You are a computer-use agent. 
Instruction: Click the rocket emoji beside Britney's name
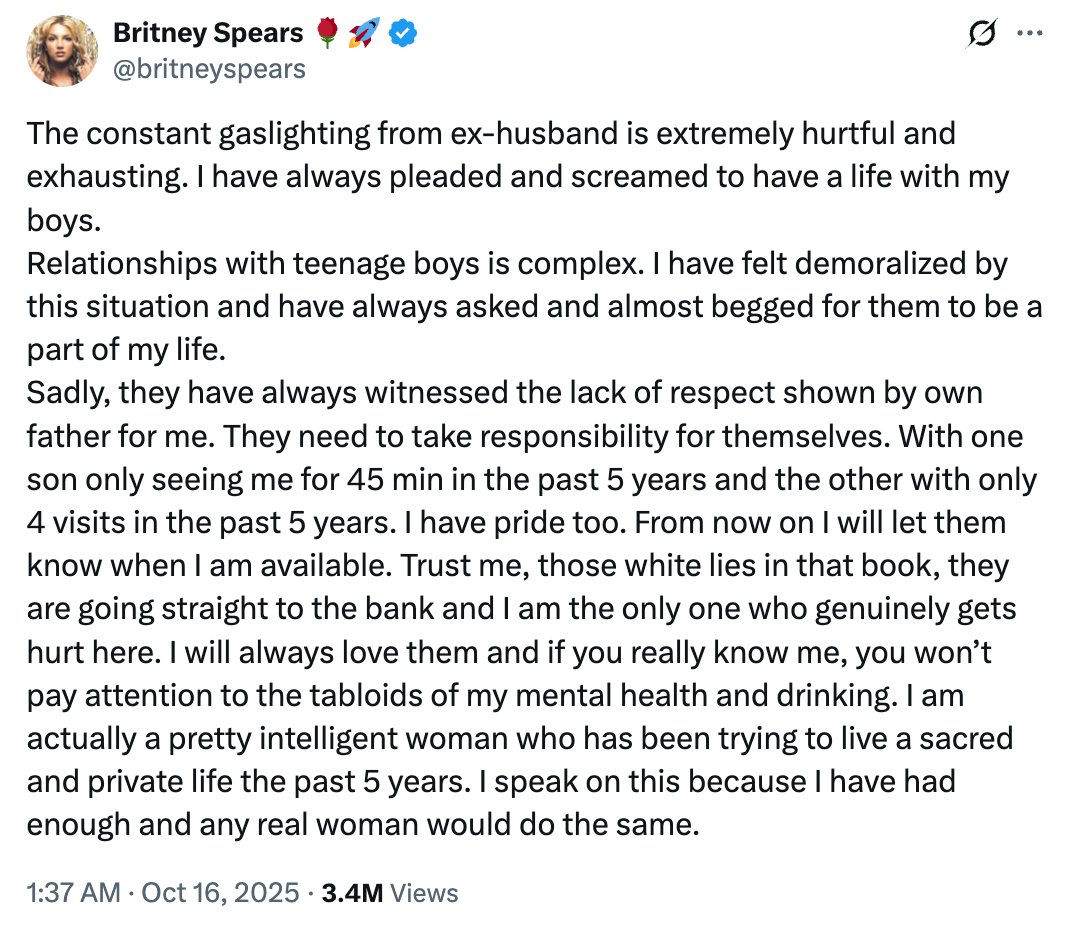coord(363,33)
